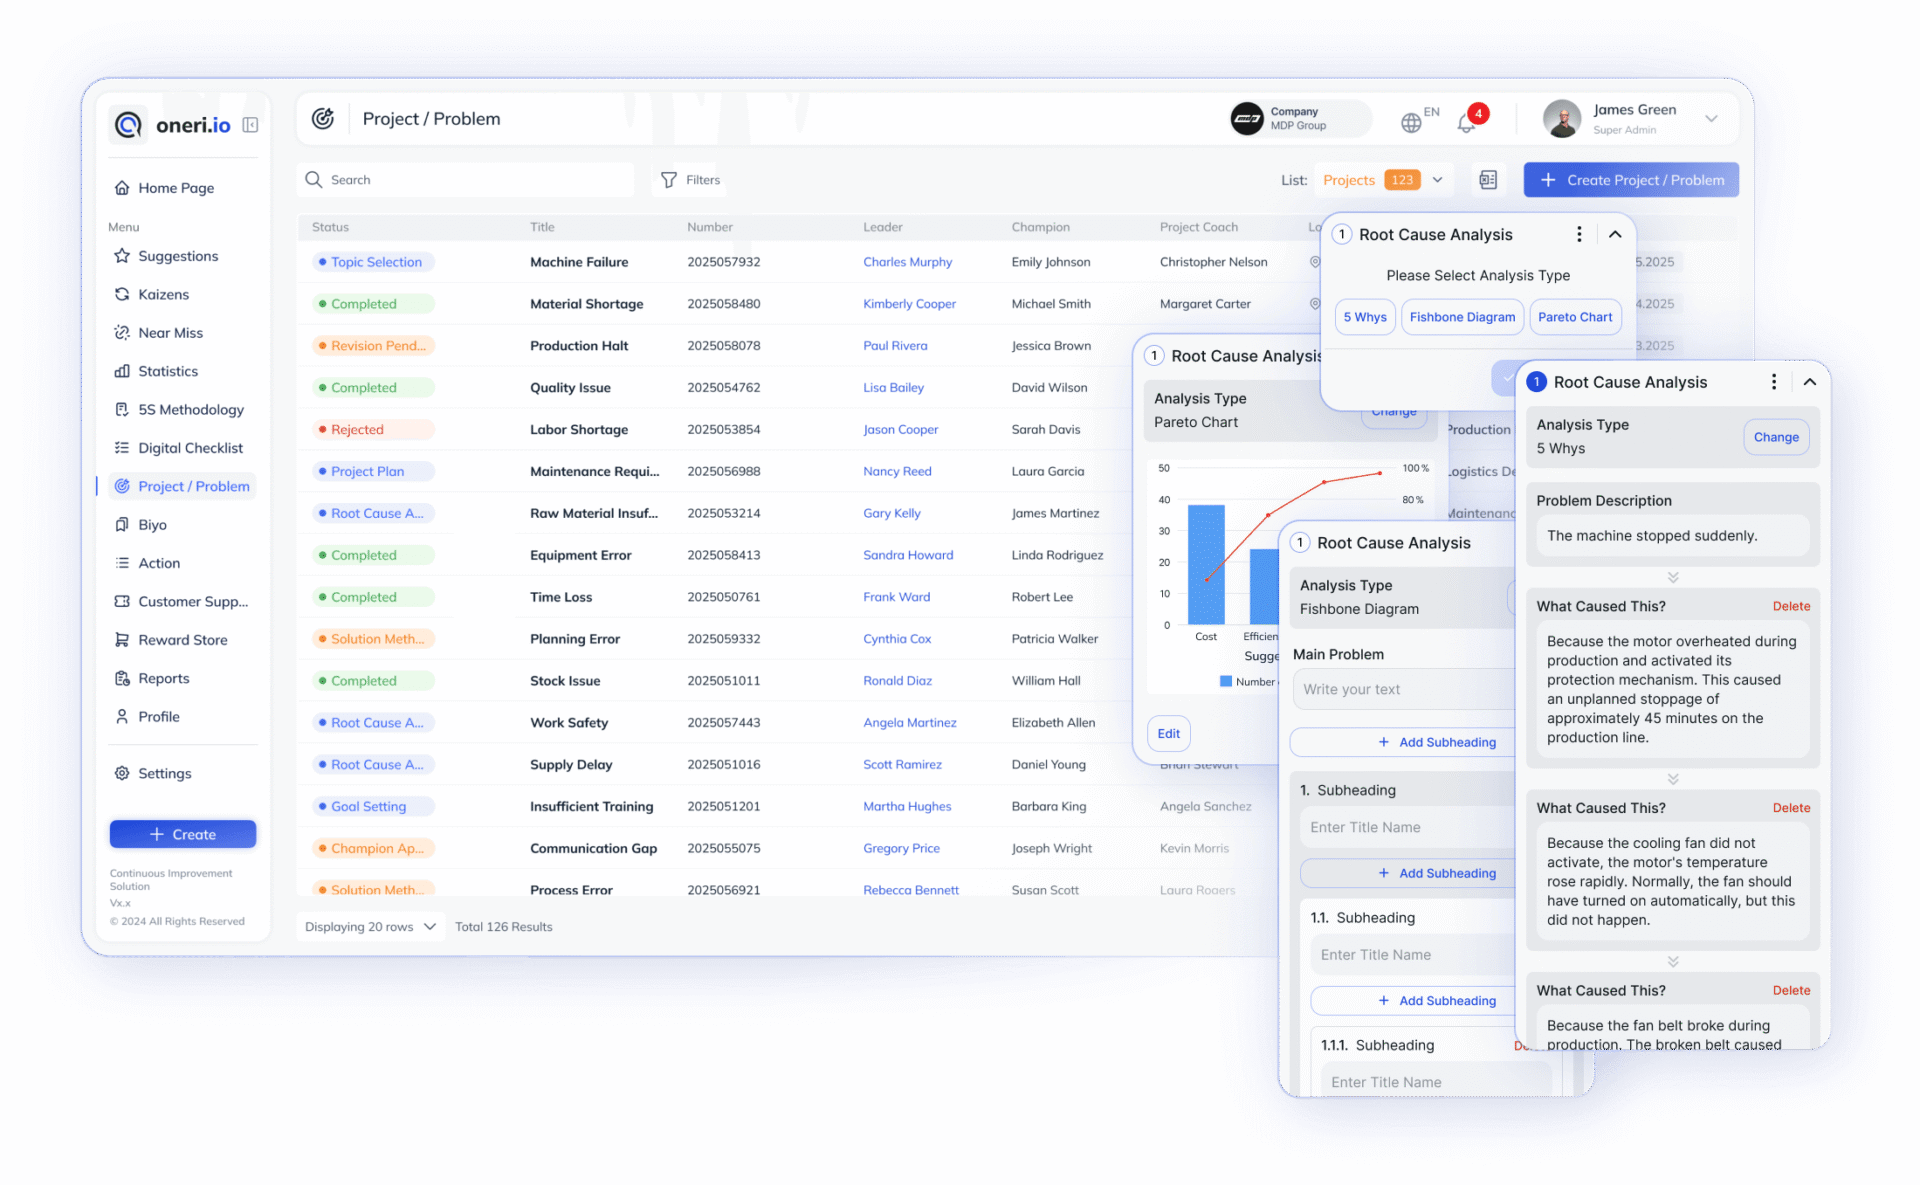Pick Pareto Chart analysis type
1920x1185 pixels.
tap(1574, 317)
